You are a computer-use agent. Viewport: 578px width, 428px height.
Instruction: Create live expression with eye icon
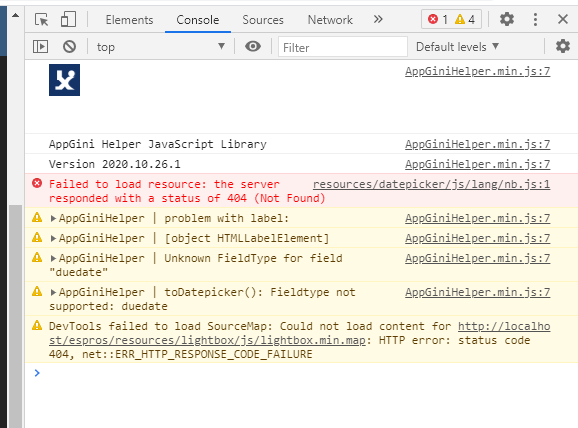tap(253, 46)
